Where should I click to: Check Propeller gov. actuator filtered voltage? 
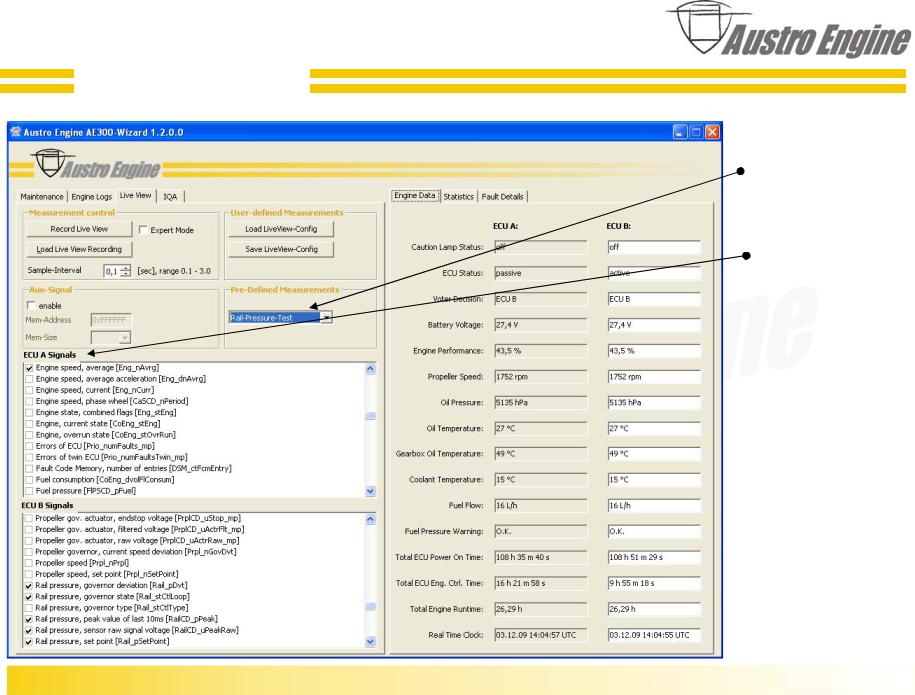tap(29, 529)
